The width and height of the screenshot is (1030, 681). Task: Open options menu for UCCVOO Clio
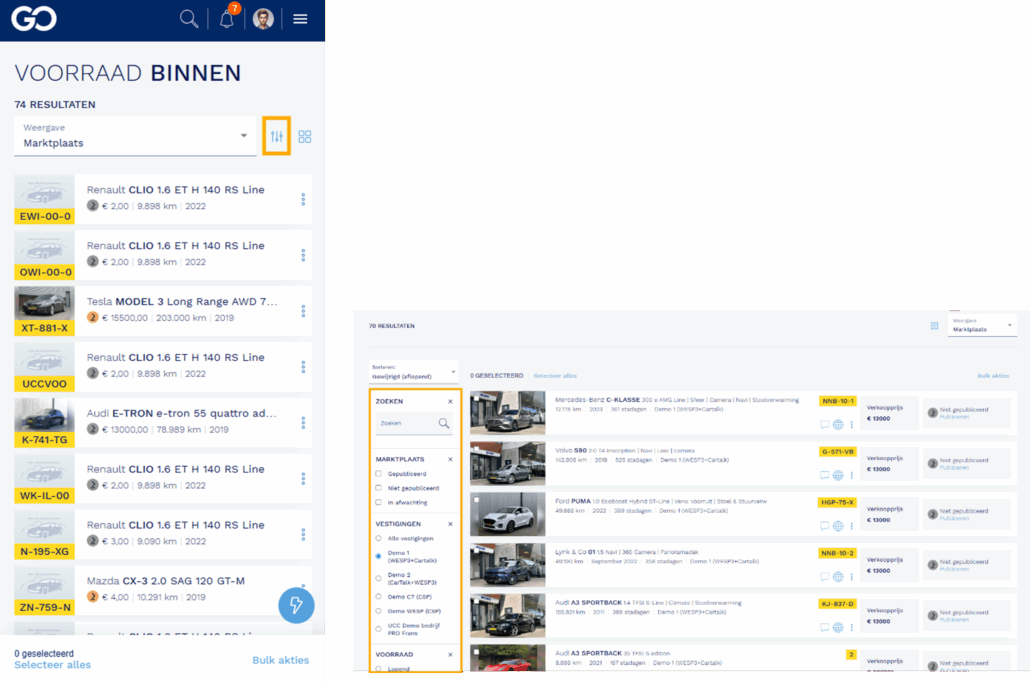[x=303, y=366]
